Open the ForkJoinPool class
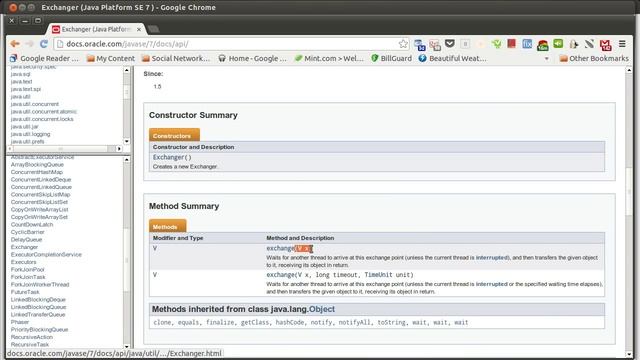Image resolution: width=640 pixels, height=360 pixels. [x=27, y=269]
